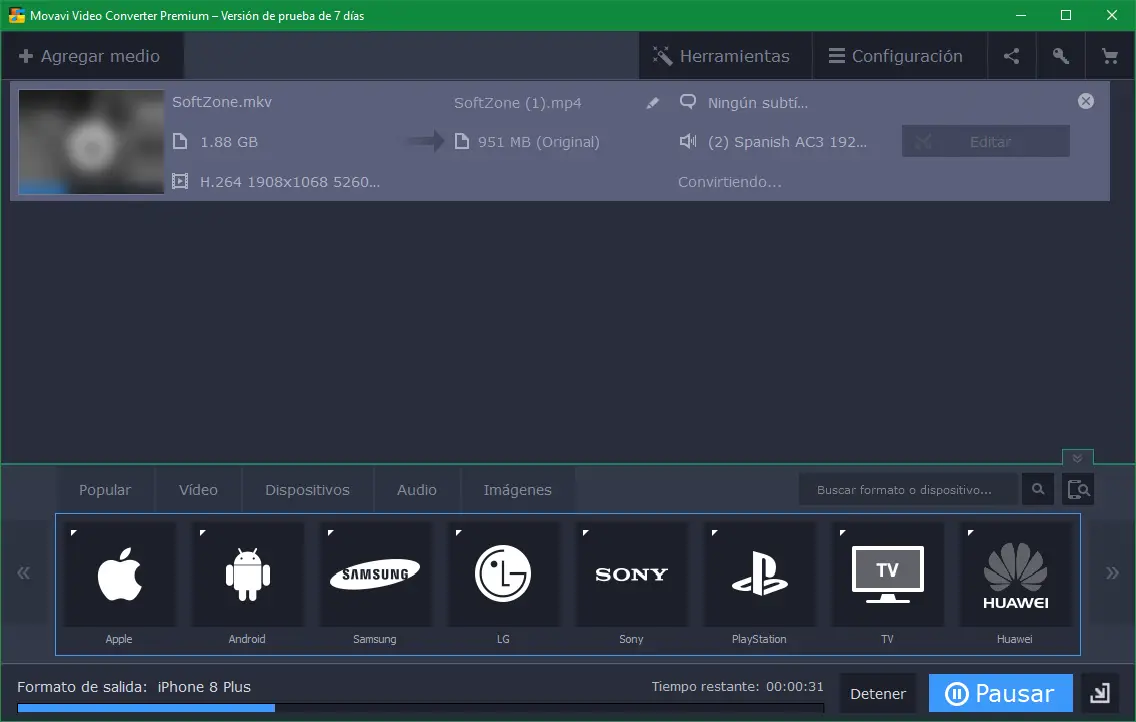Image resolution: width=1136 pixels, height=722 pixels.
Task: Switch to the Imágenes tab
Action: [517, 490]
